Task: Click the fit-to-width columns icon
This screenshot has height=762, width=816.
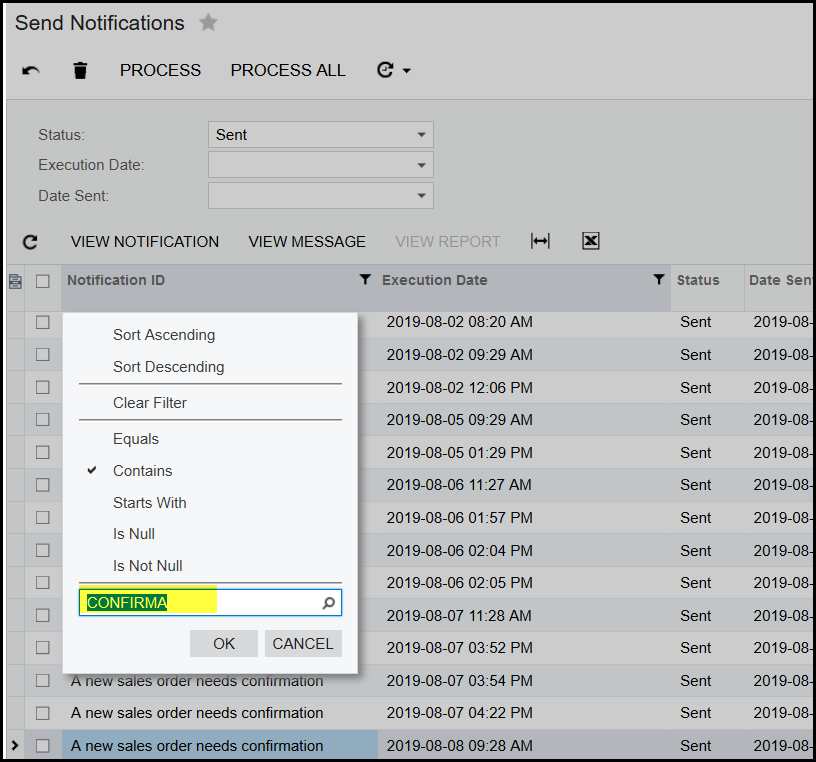Action: [540, 241]
